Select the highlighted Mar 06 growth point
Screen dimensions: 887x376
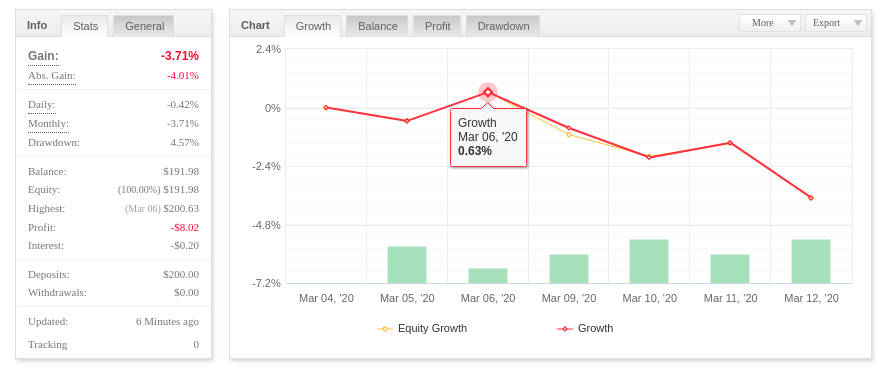click(488, 92)
